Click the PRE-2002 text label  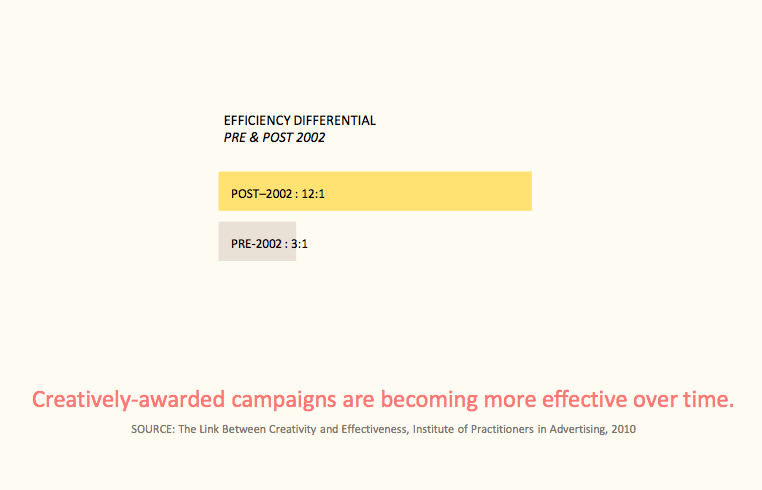[256, 244]
